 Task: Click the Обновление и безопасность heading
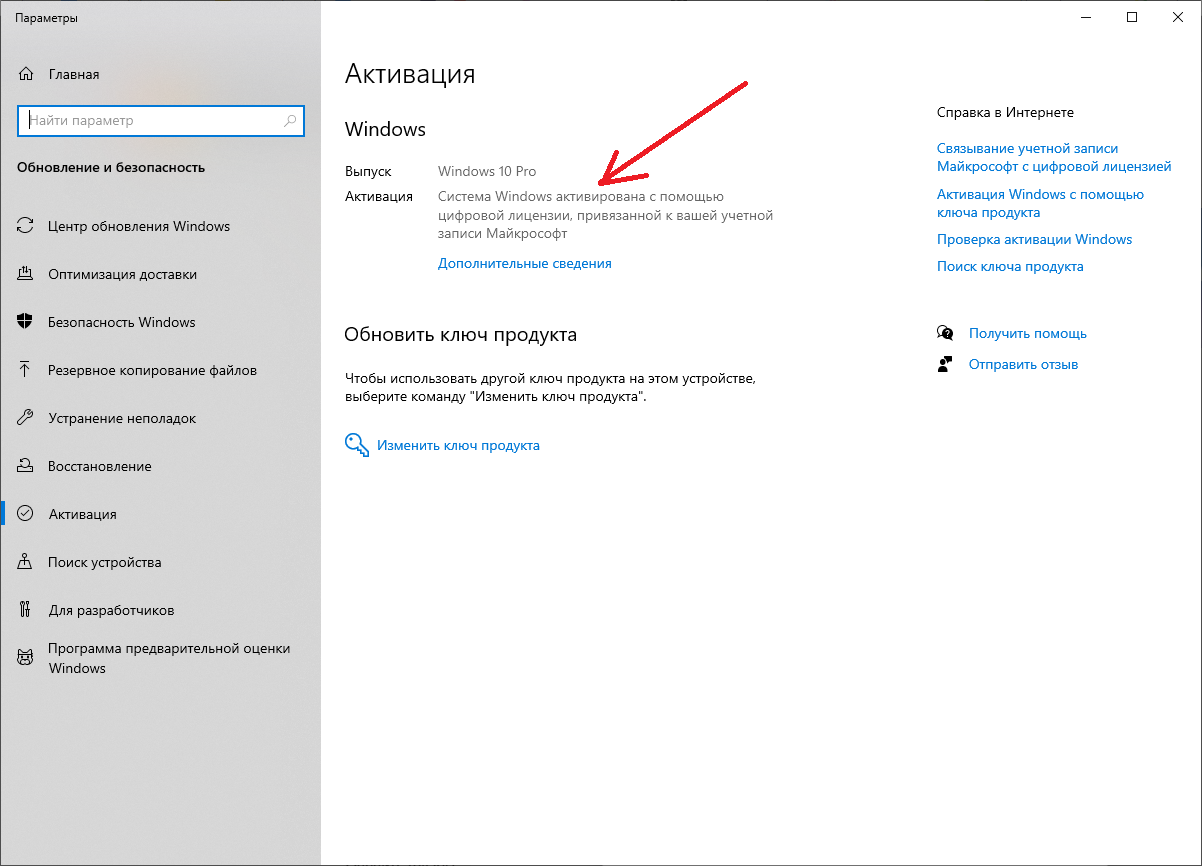pyautogui.click(x=111, y=168)
